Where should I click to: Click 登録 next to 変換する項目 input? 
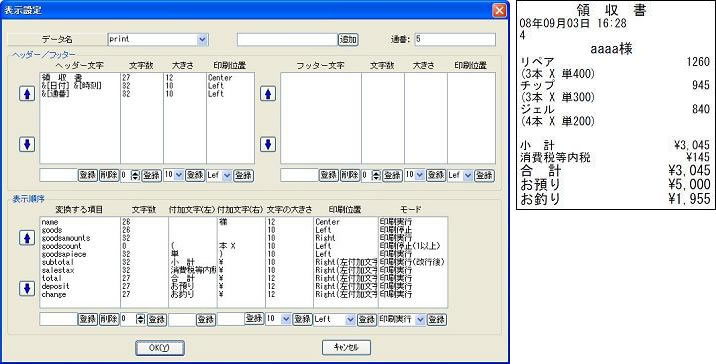88,319
